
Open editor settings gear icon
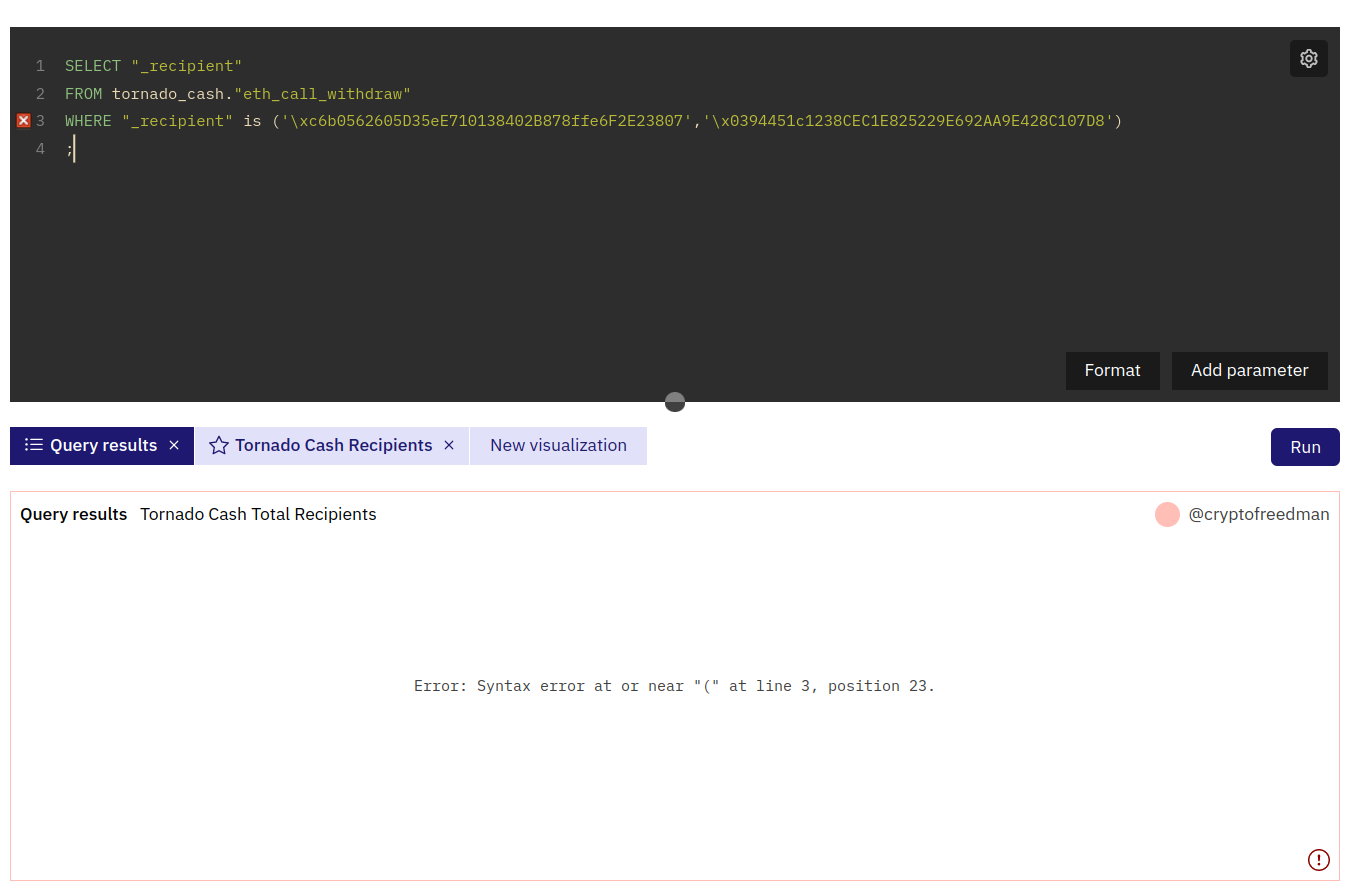click(x=1308, y=59)
